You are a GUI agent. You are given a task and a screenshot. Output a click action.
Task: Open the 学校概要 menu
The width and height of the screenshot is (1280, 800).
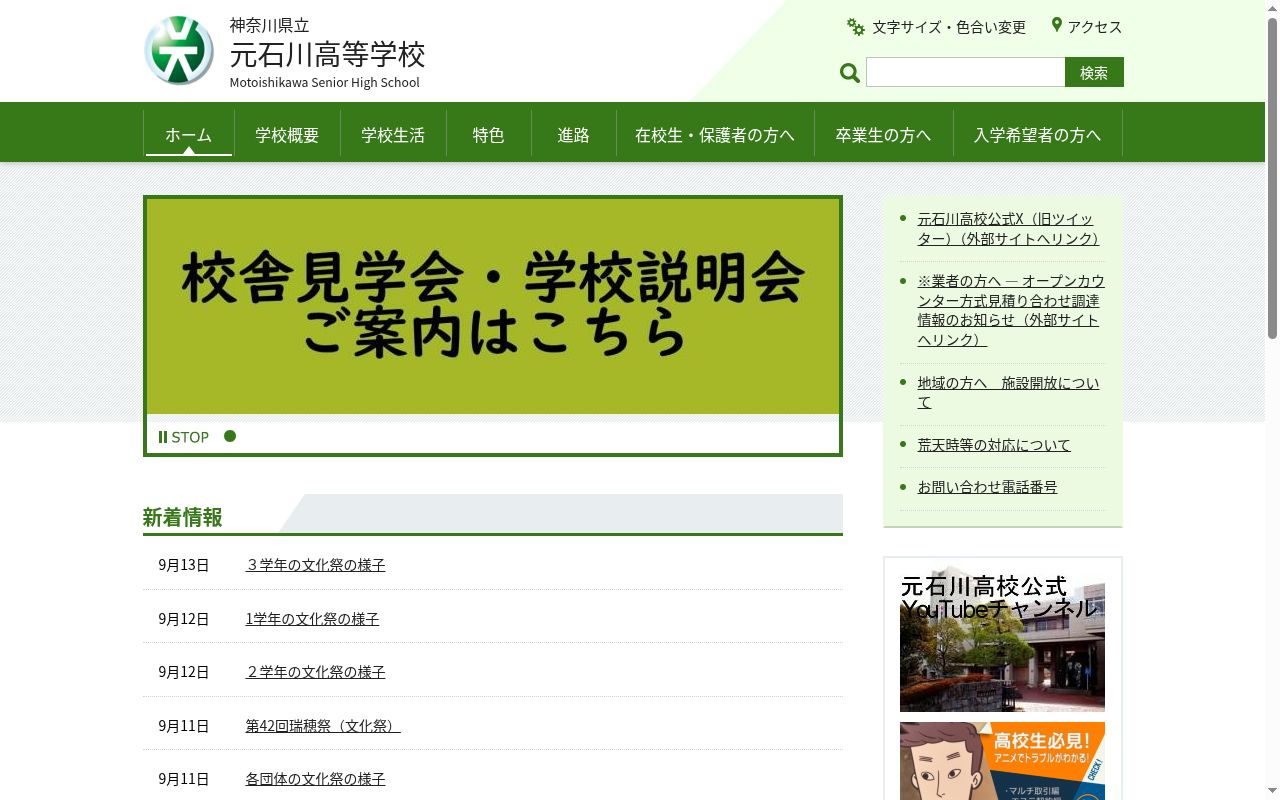point(287,135)
